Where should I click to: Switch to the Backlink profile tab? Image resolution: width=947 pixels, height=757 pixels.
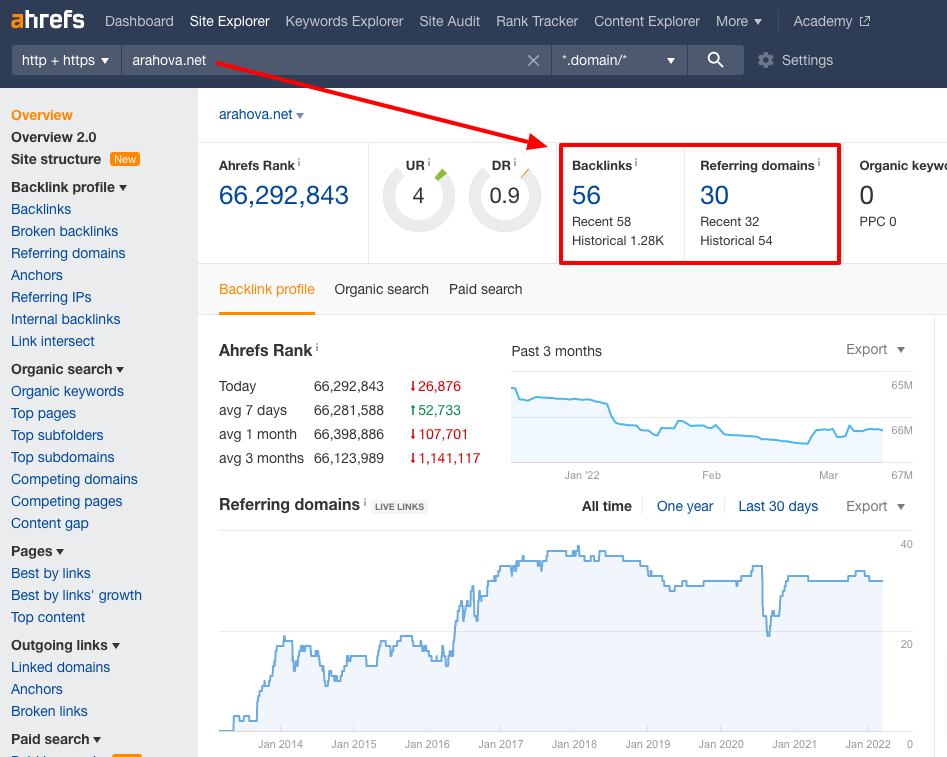coord(267,289)
